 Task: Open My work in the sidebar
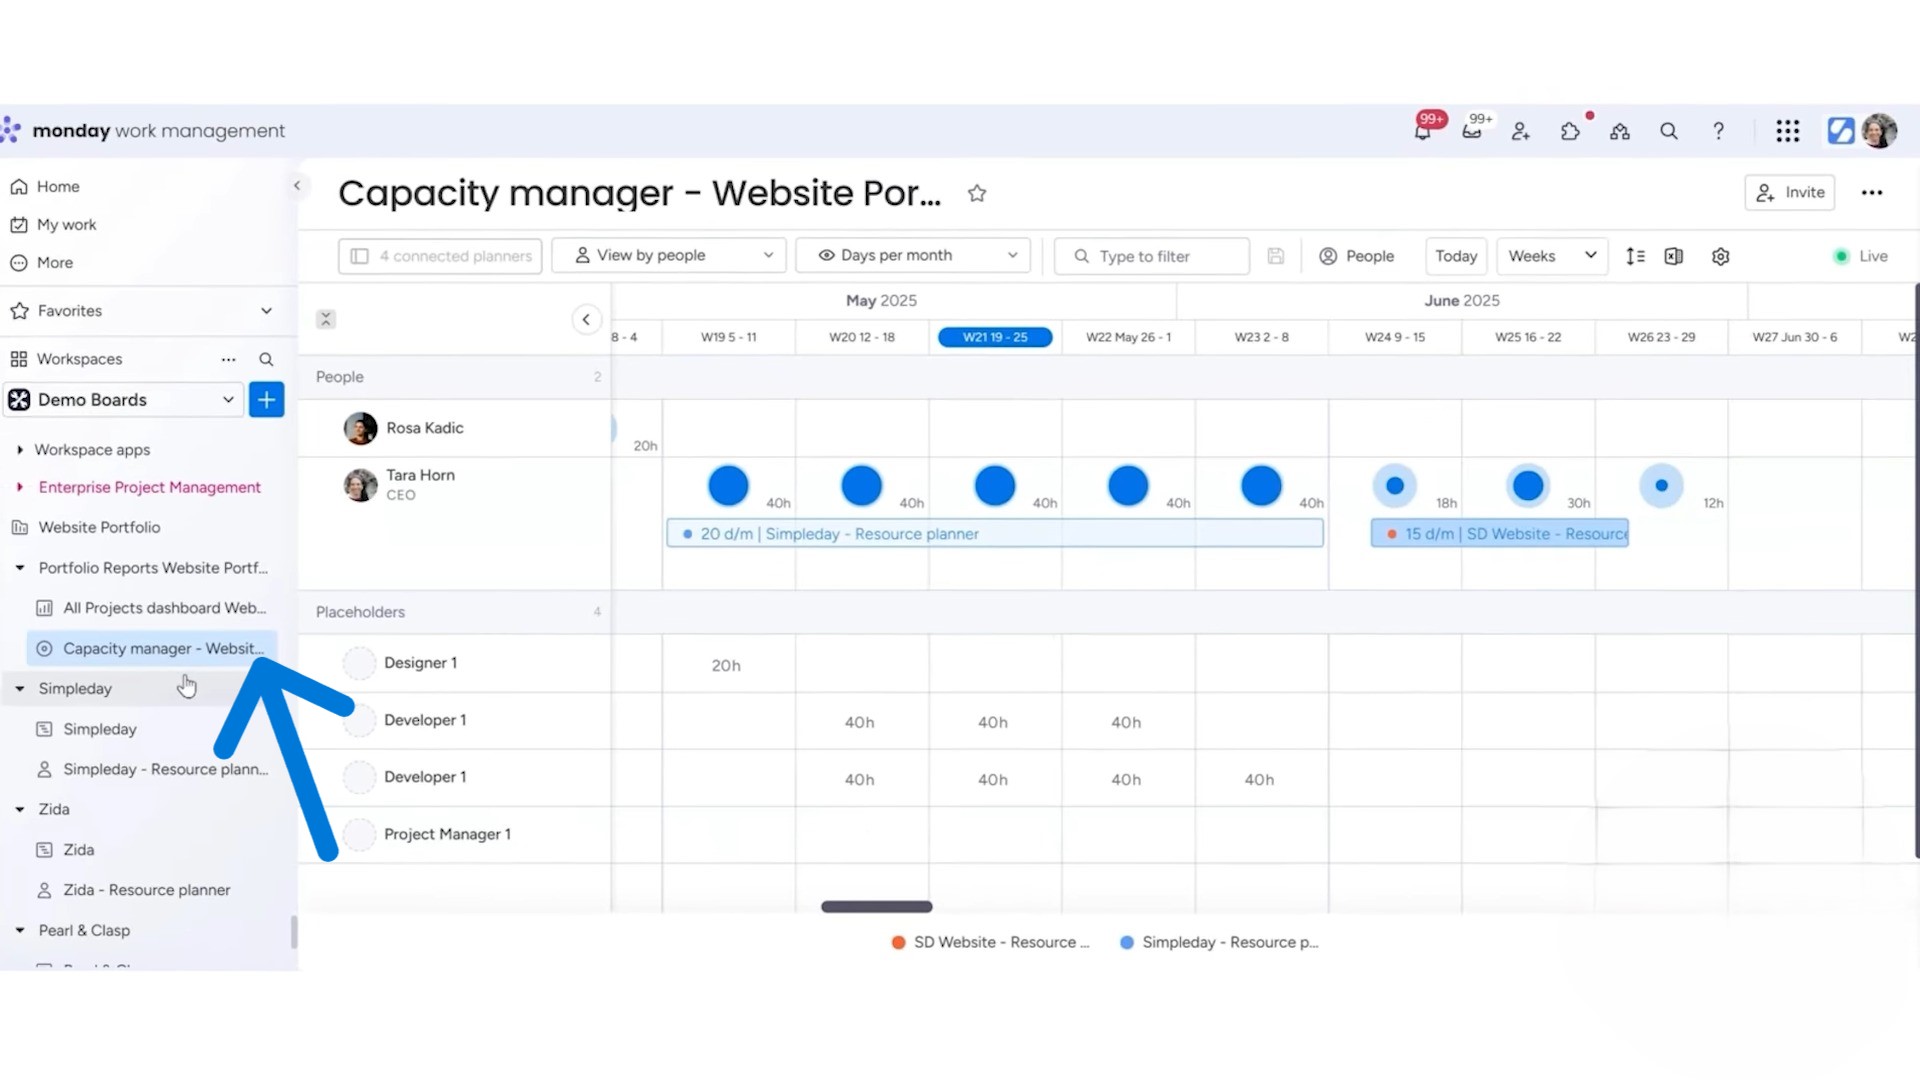coord(66,225)
